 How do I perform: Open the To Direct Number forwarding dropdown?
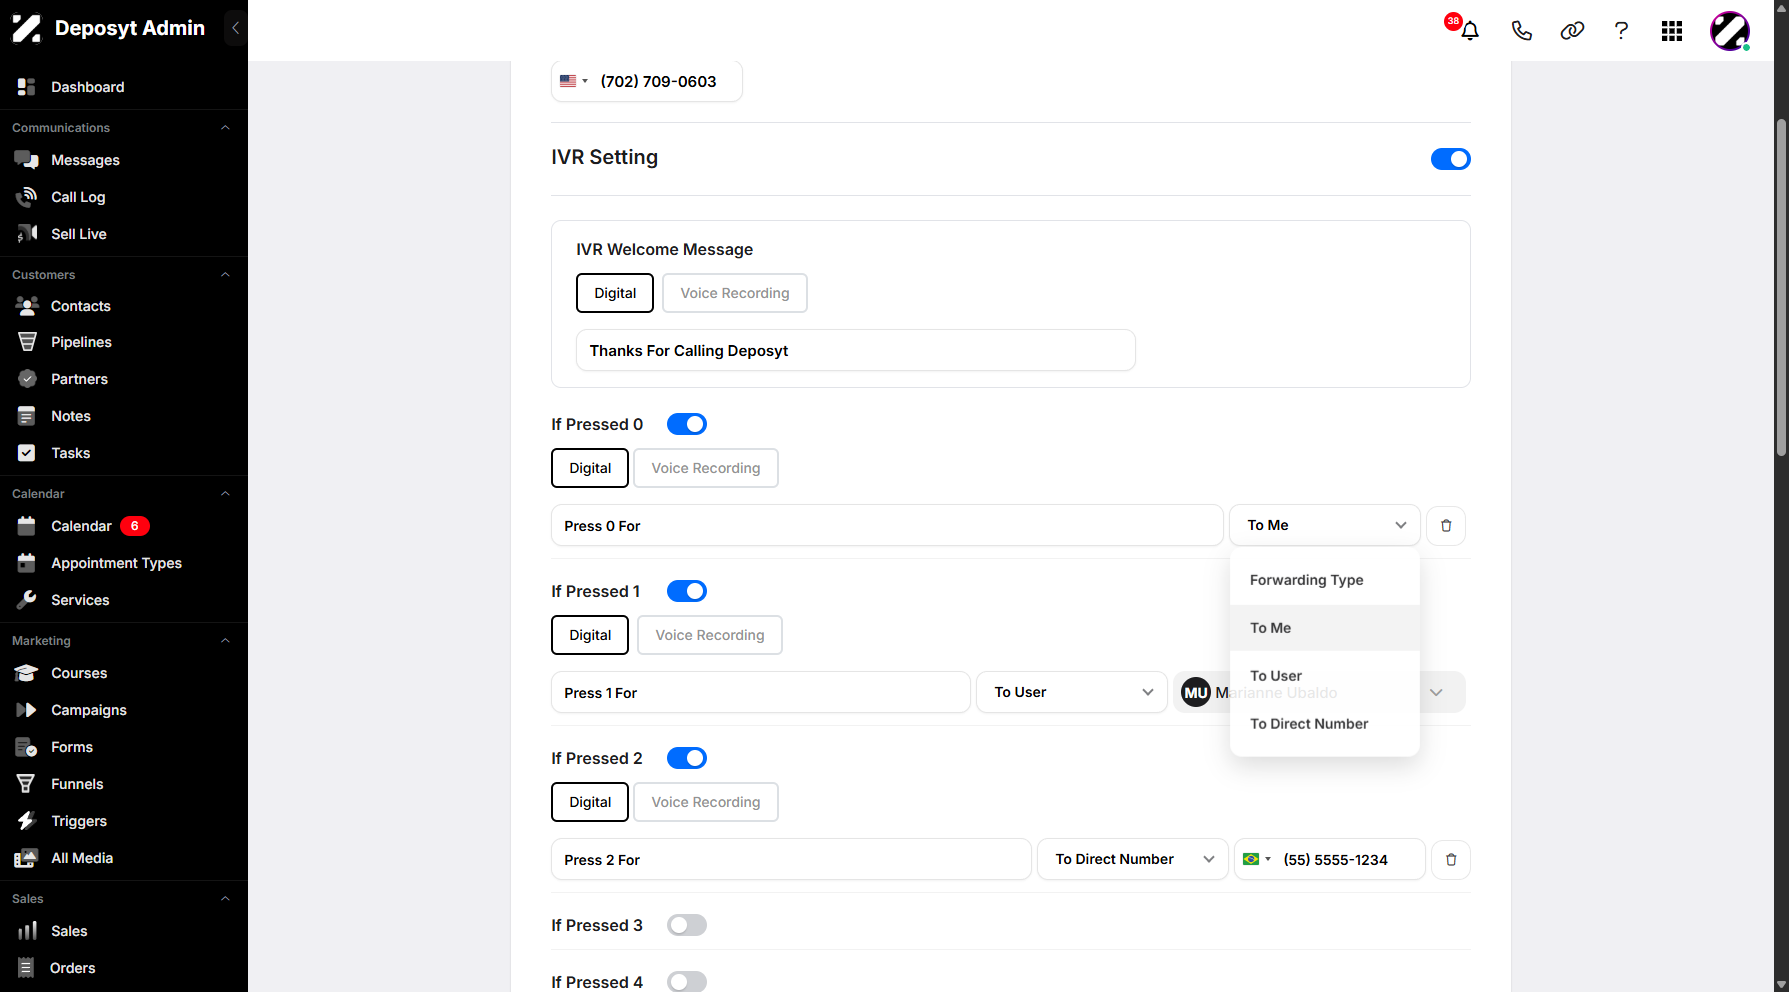1133,860
